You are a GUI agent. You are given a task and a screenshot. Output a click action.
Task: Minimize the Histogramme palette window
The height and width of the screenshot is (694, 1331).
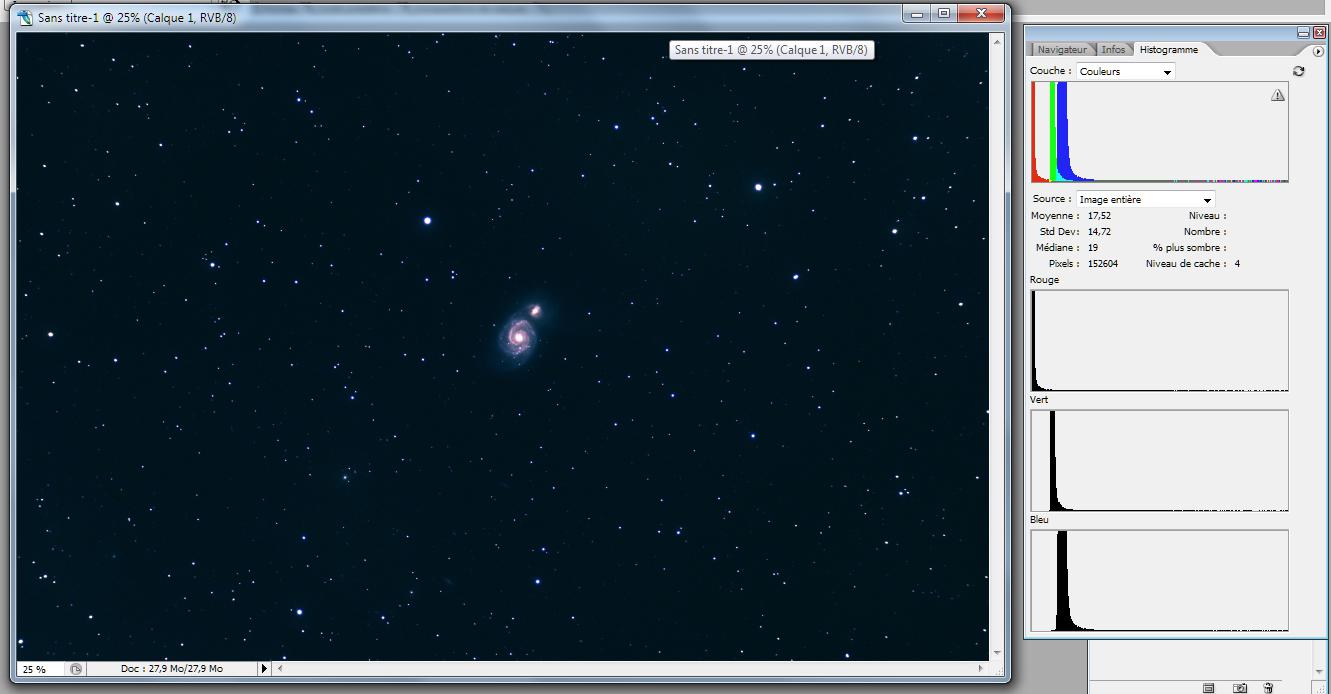point(1304,33)
